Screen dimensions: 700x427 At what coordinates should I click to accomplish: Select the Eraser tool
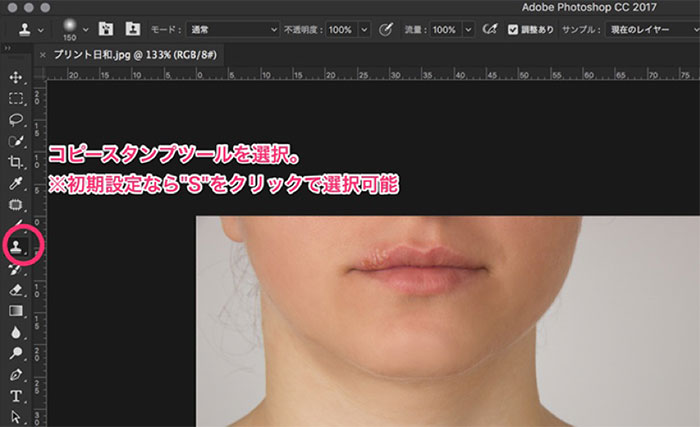[16, 290]
